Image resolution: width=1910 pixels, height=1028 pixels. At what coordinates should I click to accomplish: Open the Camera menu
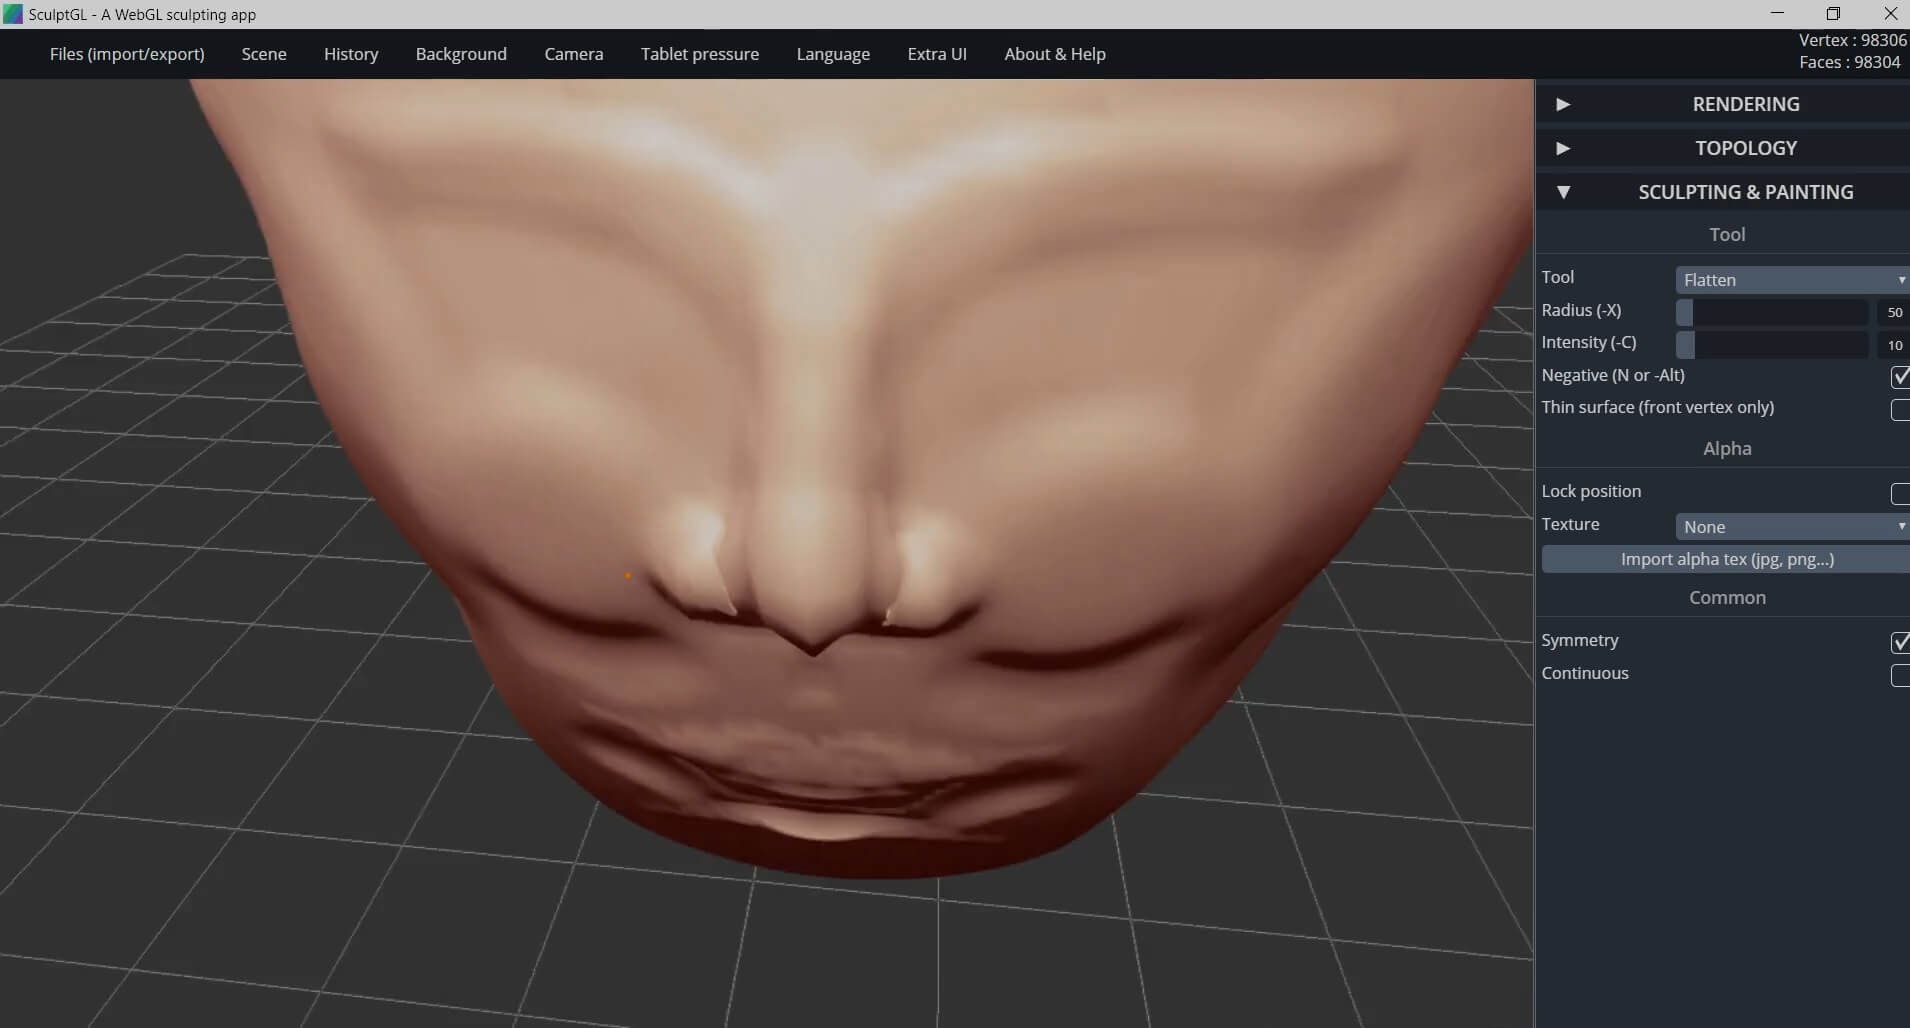(x=573, y=54)
